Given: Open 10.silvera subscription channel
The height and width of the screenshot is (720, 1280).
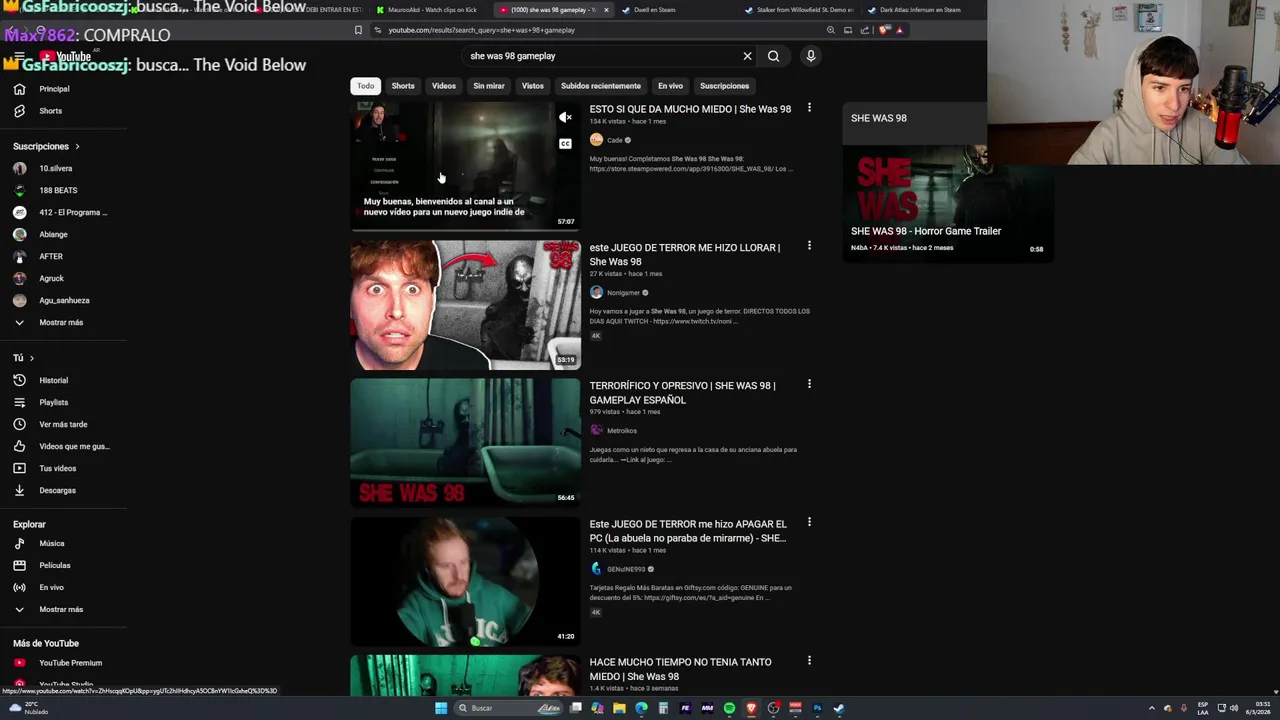Looking at the screenshot, I should point(55,168).
